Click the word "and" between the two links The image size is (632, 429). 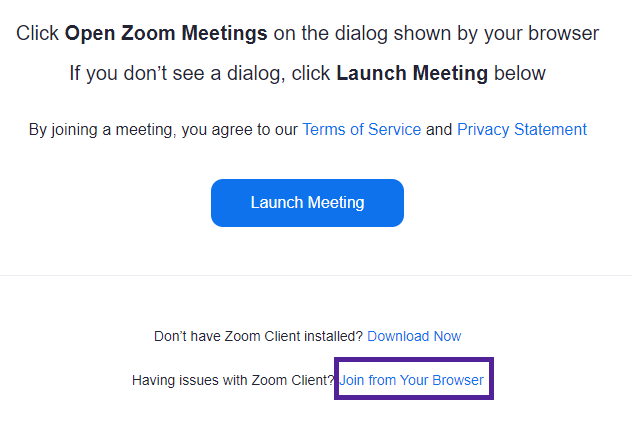pyautogui.click(x=439, y=130)
